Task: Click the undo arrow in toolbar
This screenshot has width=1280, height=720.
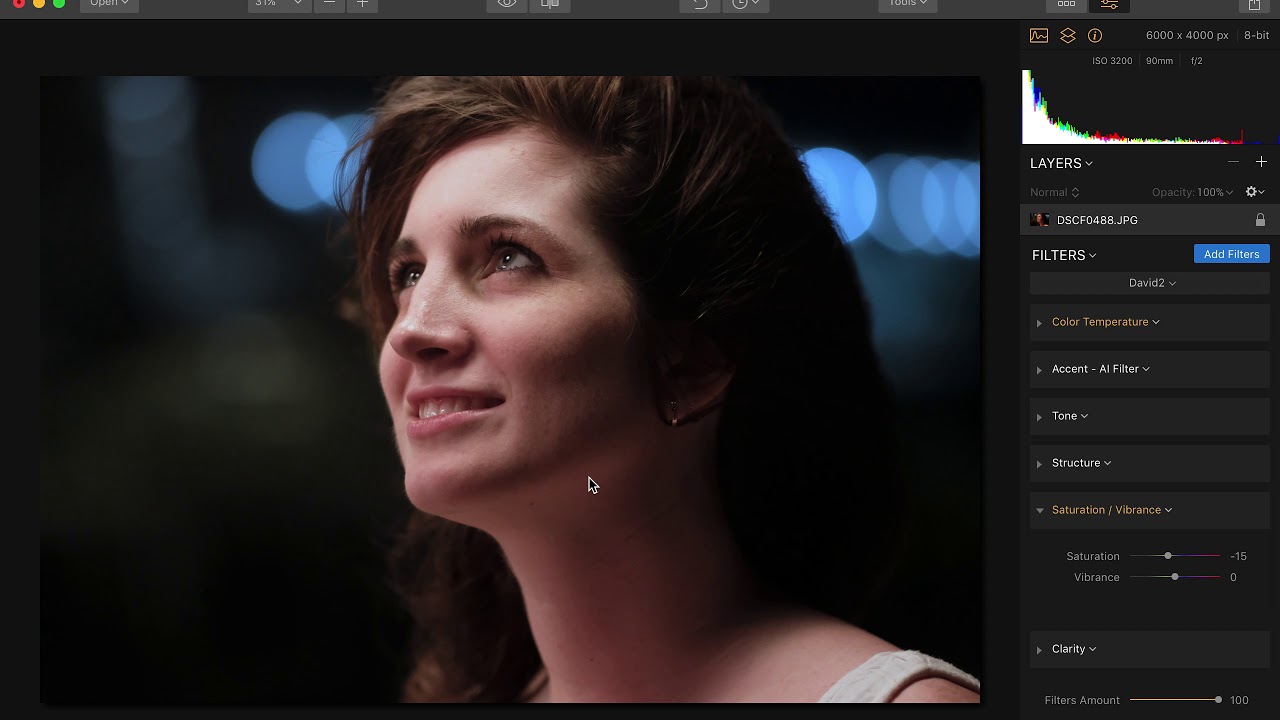Action: tap(700, 5)
